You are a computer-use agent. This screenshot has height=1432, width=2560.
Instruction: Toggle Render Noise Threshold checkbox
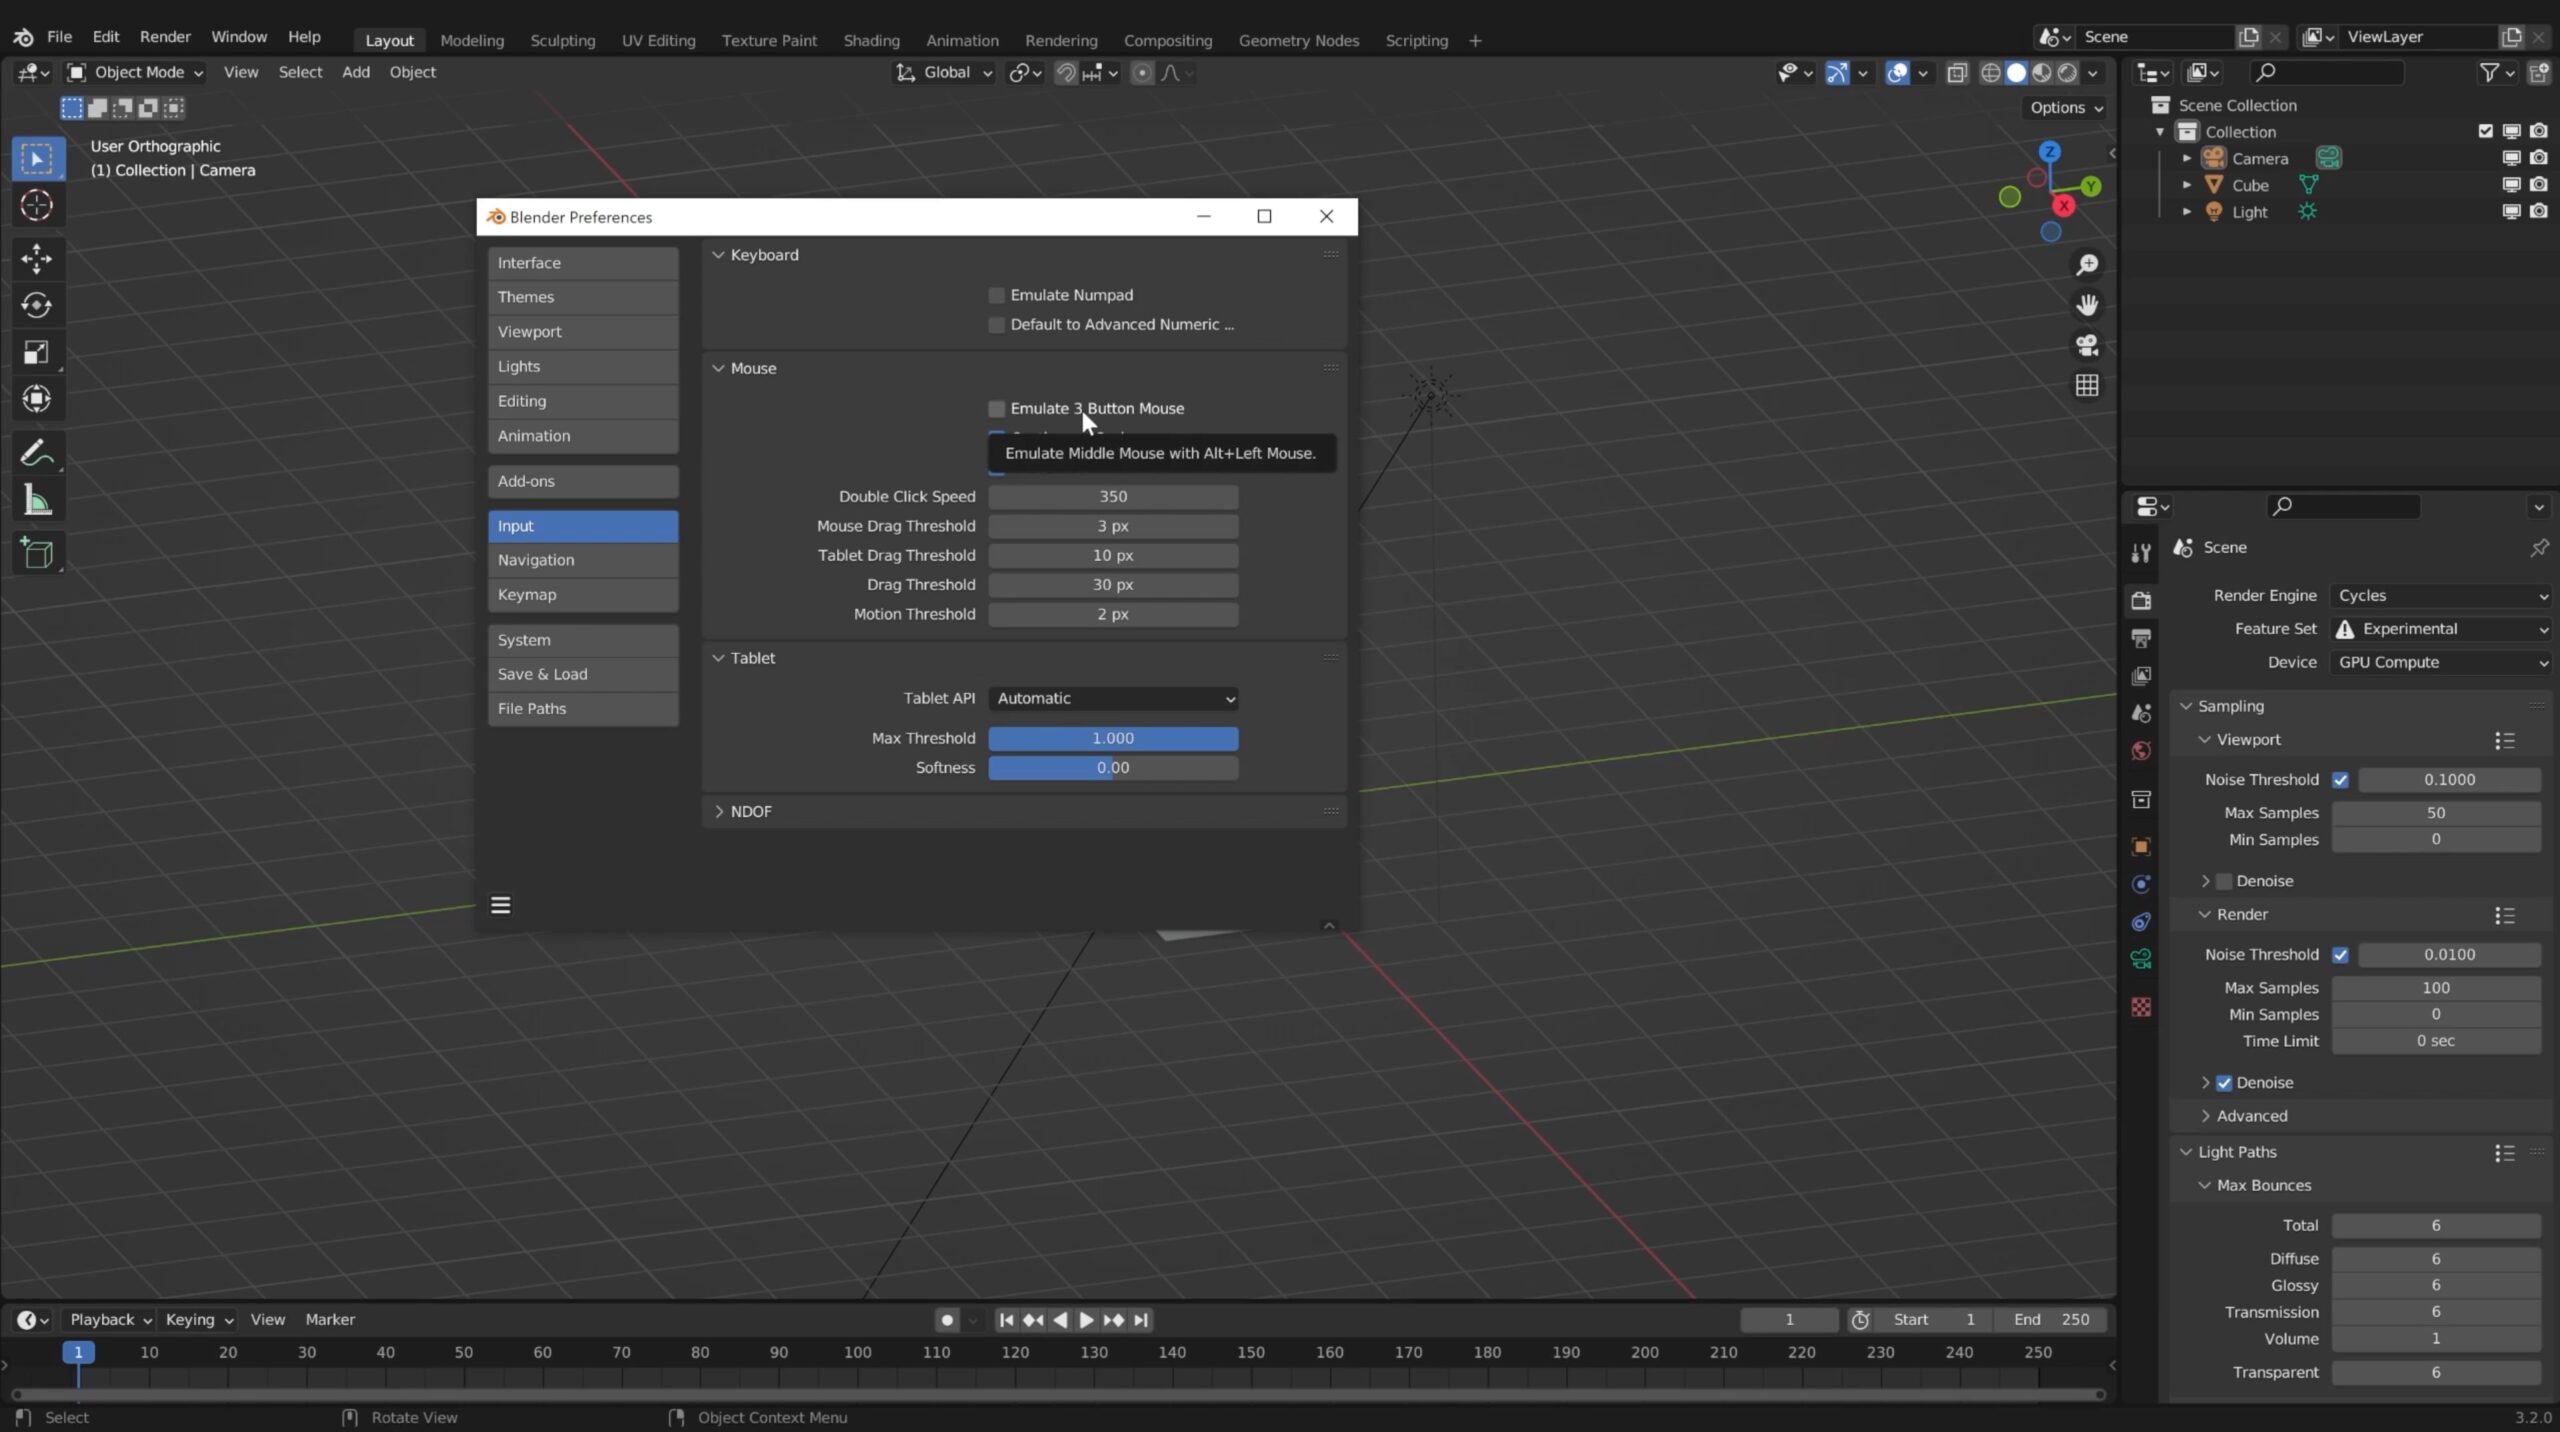pos(2340,955)
